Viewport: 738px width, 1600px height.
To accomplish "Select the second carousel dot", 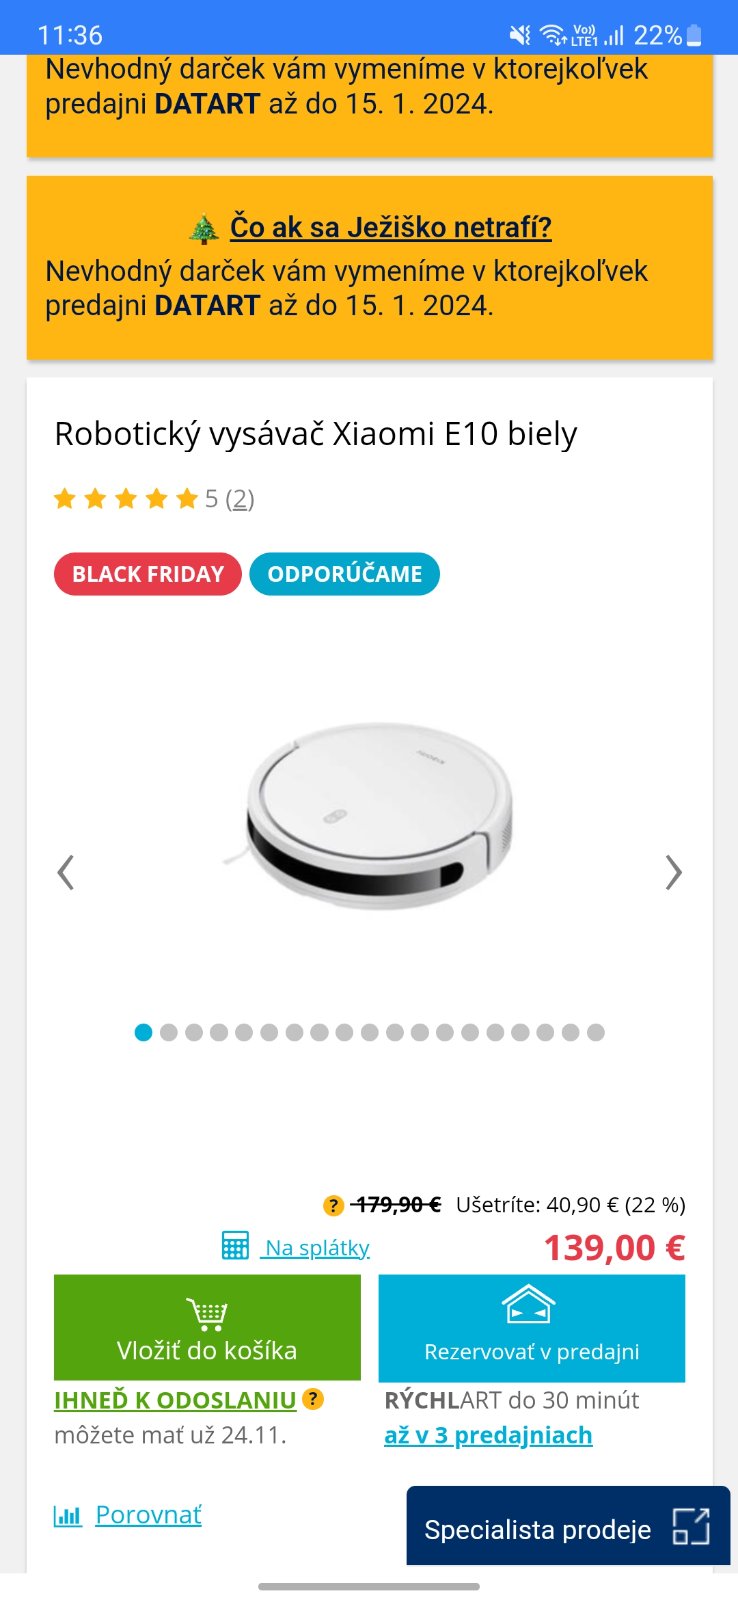I will point(169,1032).
